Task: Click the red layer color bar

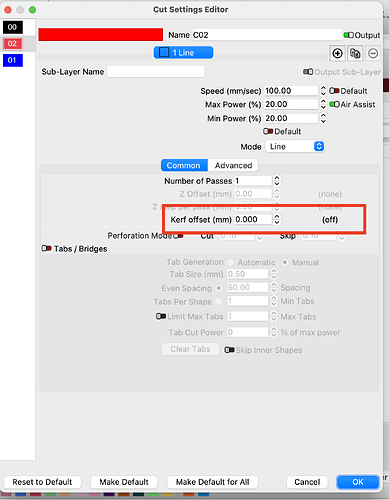Action: pyautogui.click(x=101, y=35)
